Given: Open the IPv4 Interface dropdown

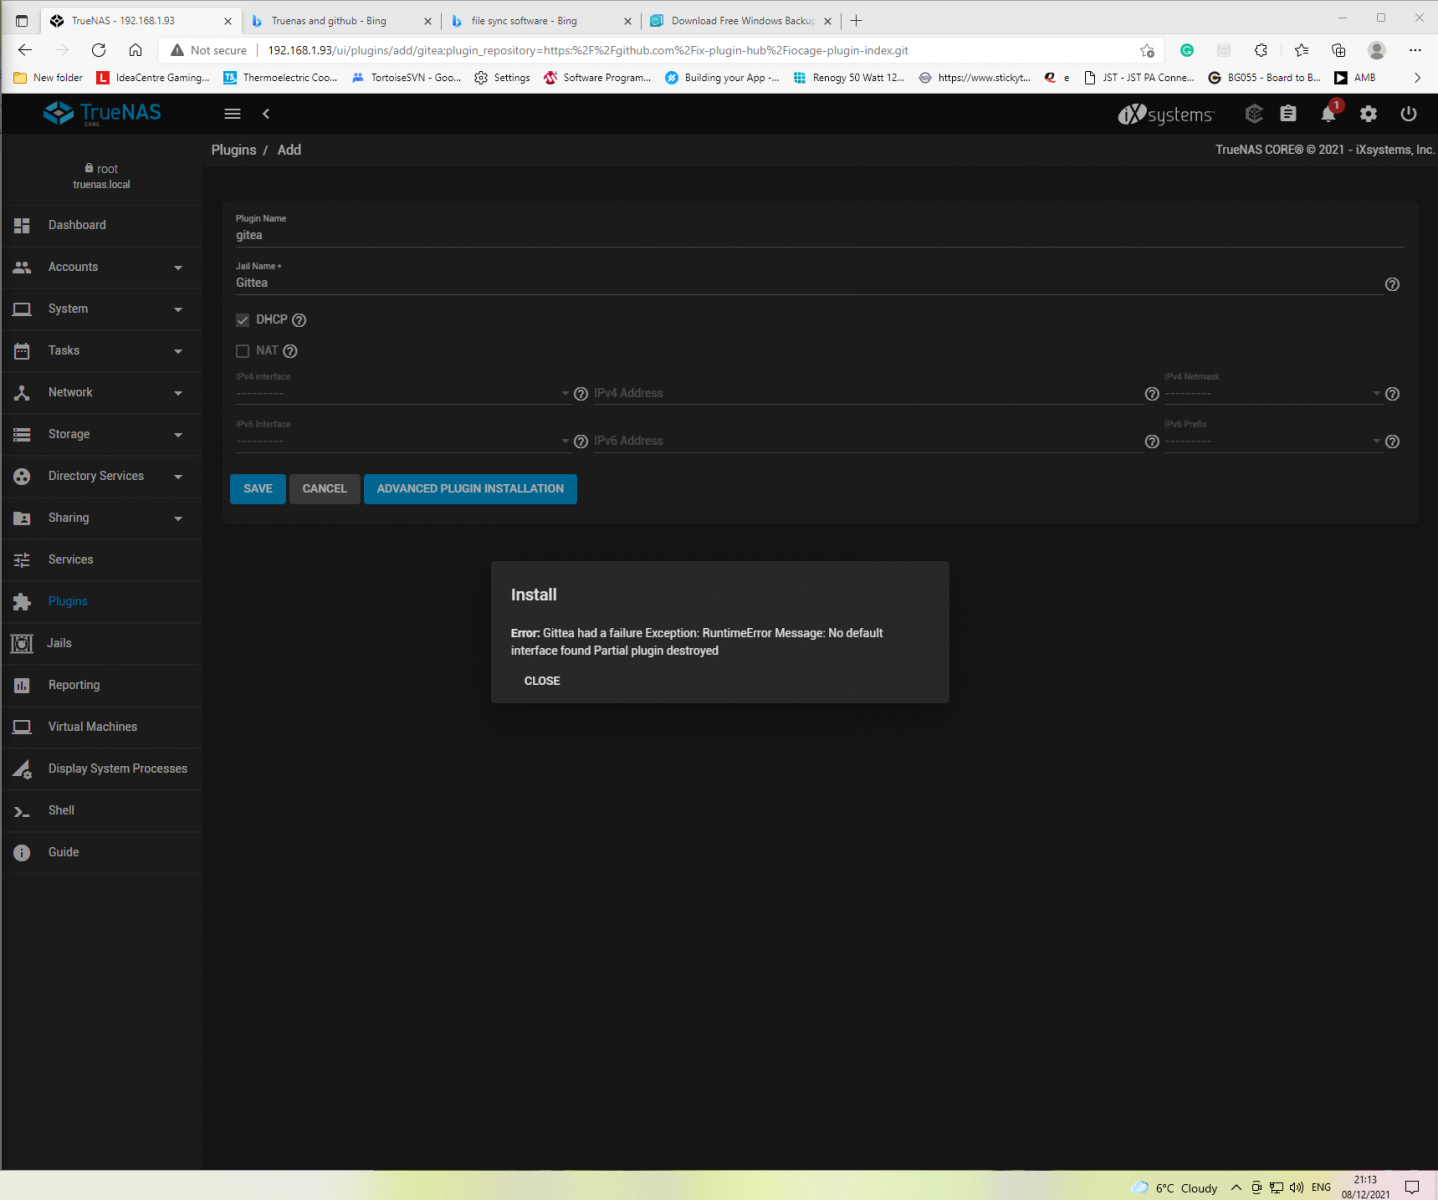Looking at the screenshot, I should 401,394.
